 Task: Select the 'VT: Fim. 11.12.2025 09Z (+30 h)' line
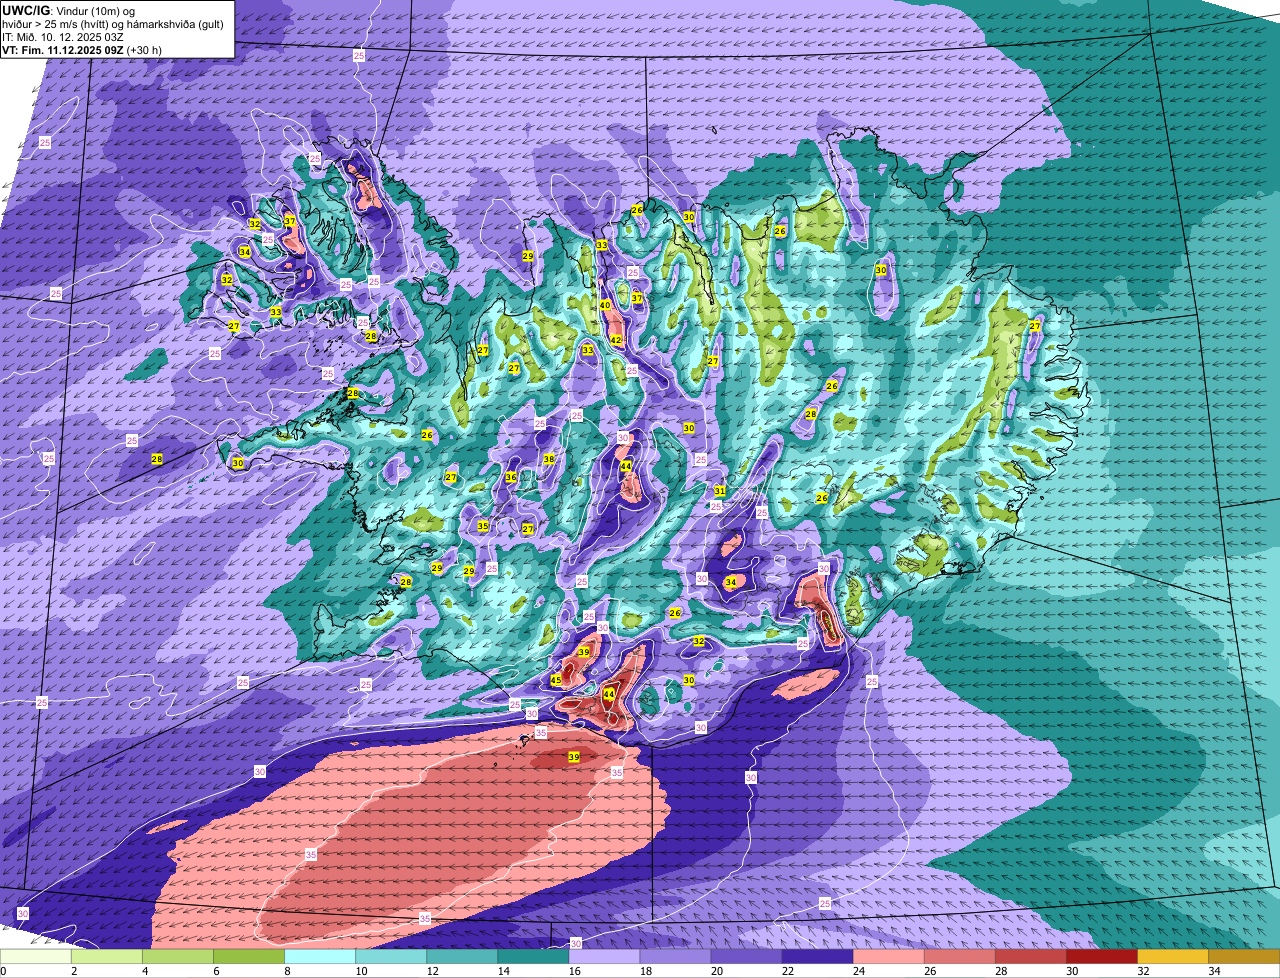pyautogui.click(x=82, y=49)
